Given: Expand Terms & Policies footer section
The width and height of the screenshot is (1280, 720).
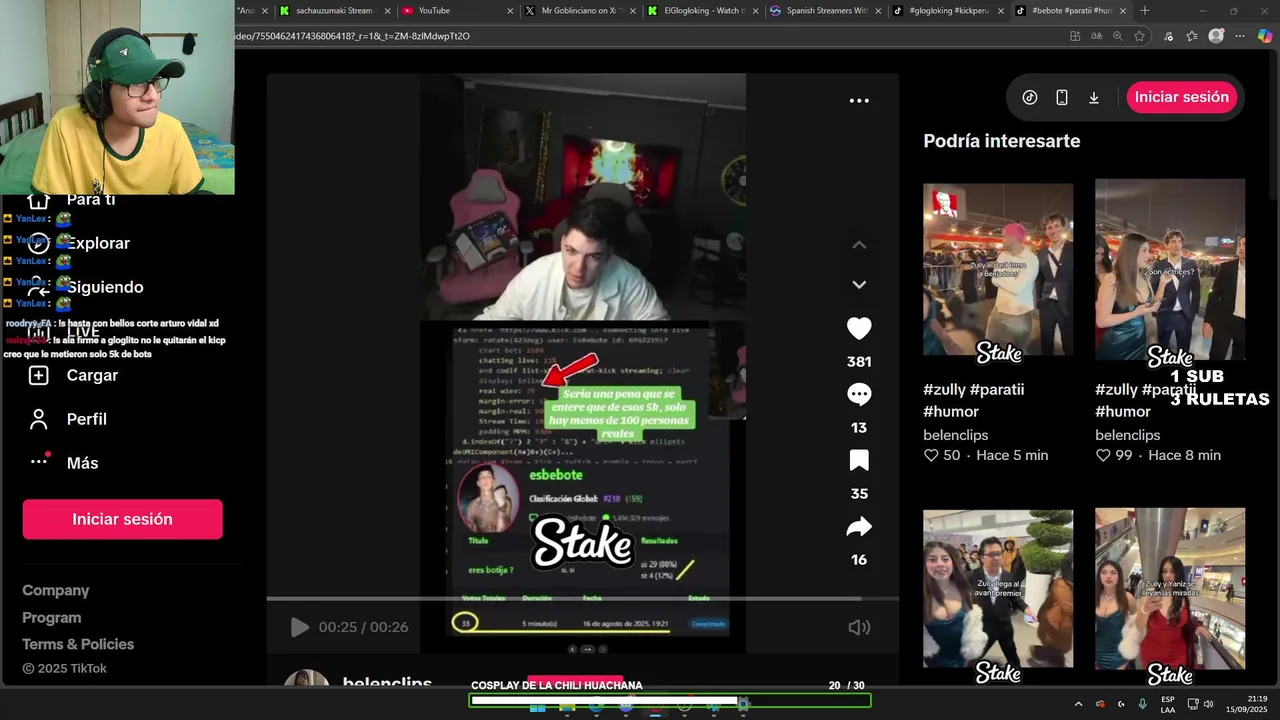Looking at the screenshot, I should click(78, 644).
